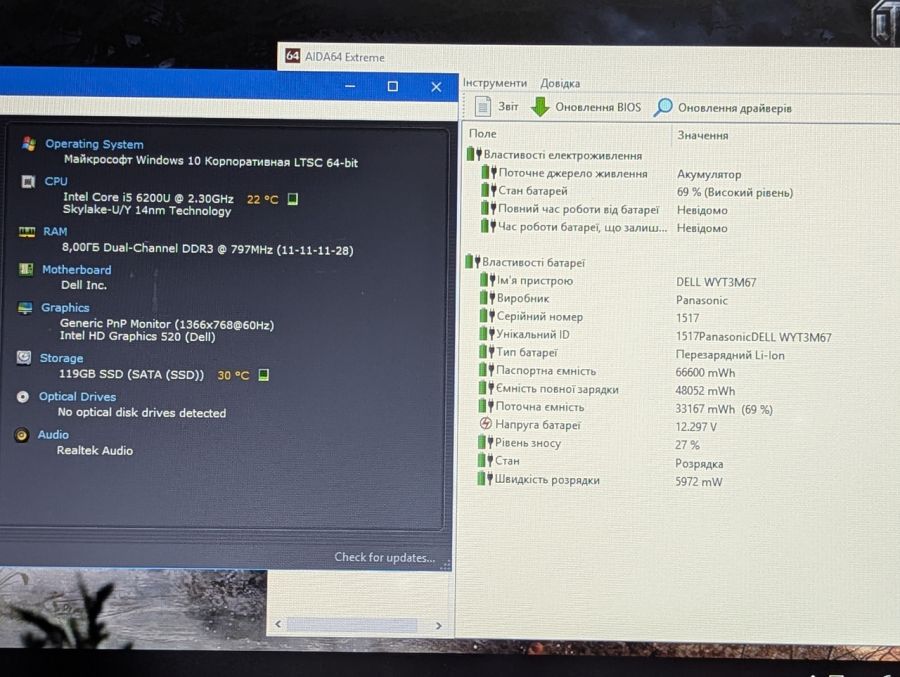Select the Серійний номер row

(x=589, y=316)
